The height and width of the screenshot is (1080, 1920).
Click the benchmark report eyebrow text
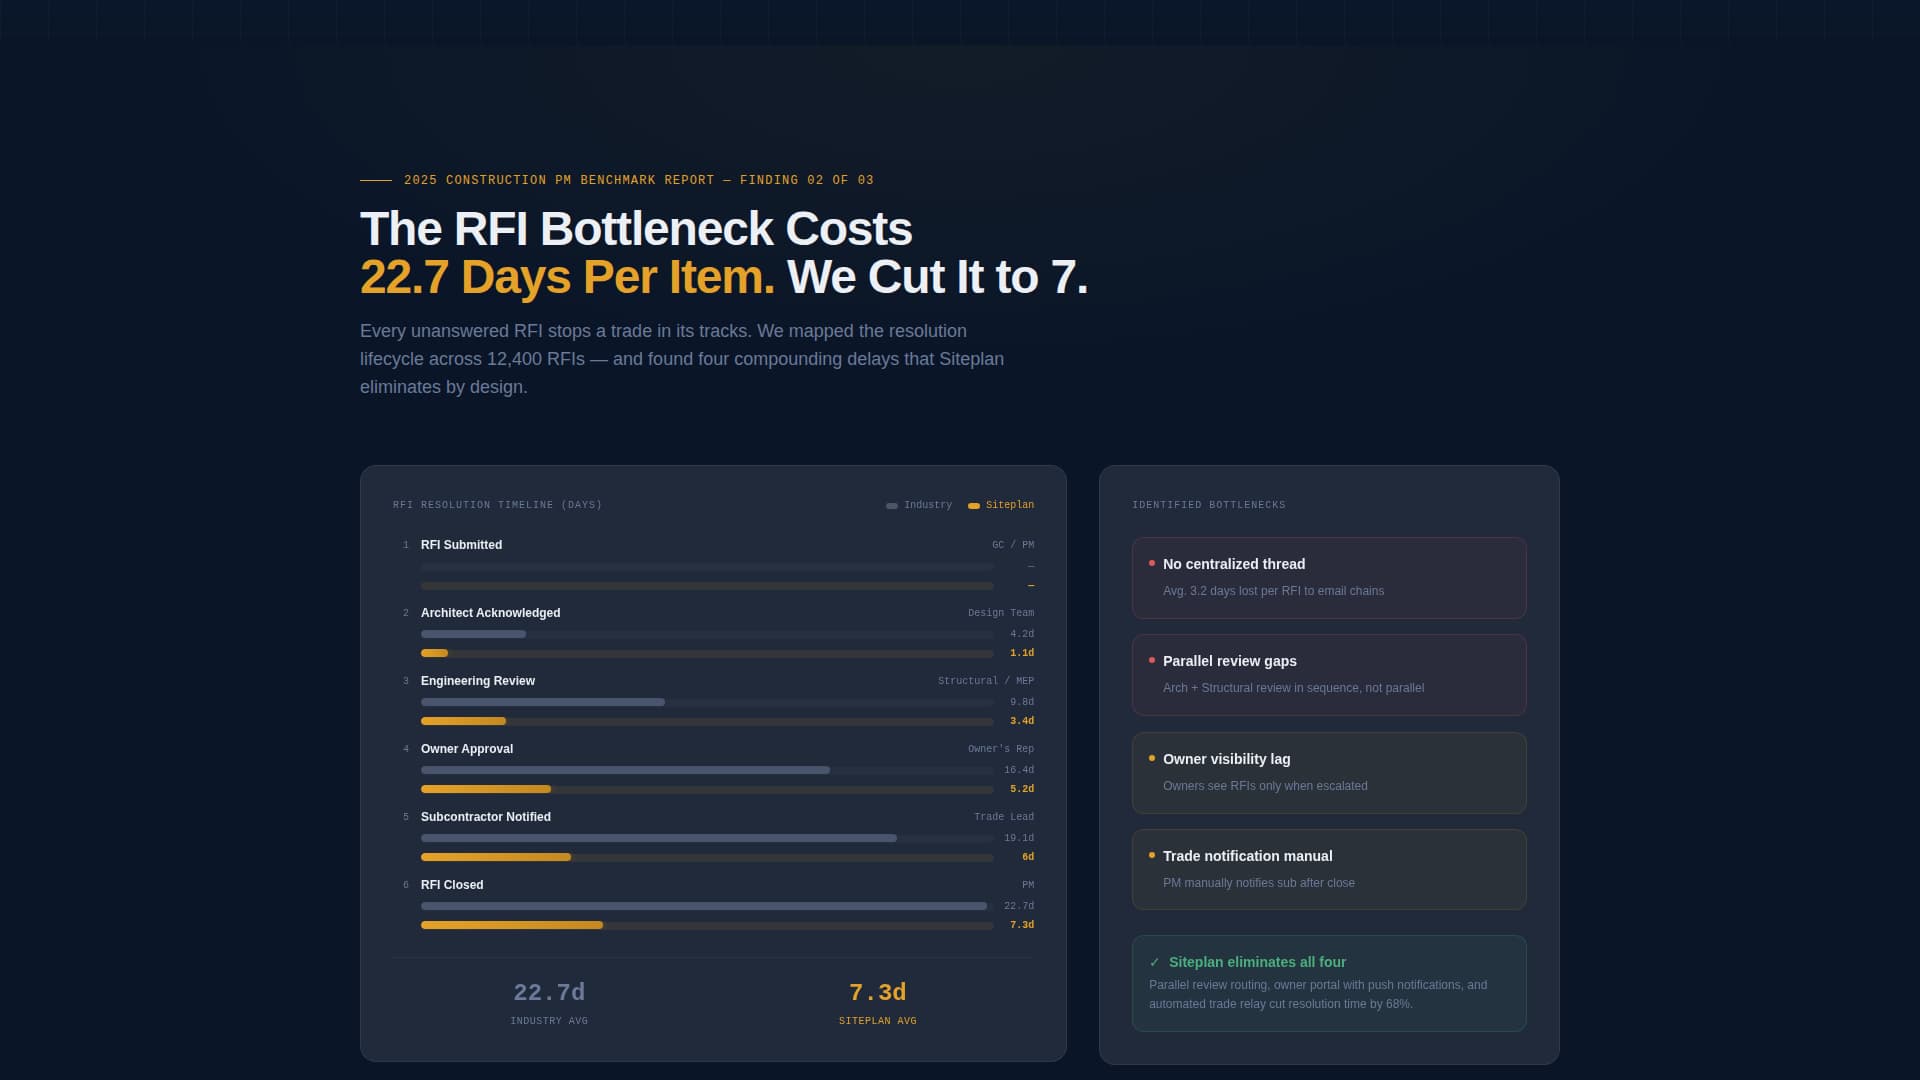pos(639,180)
